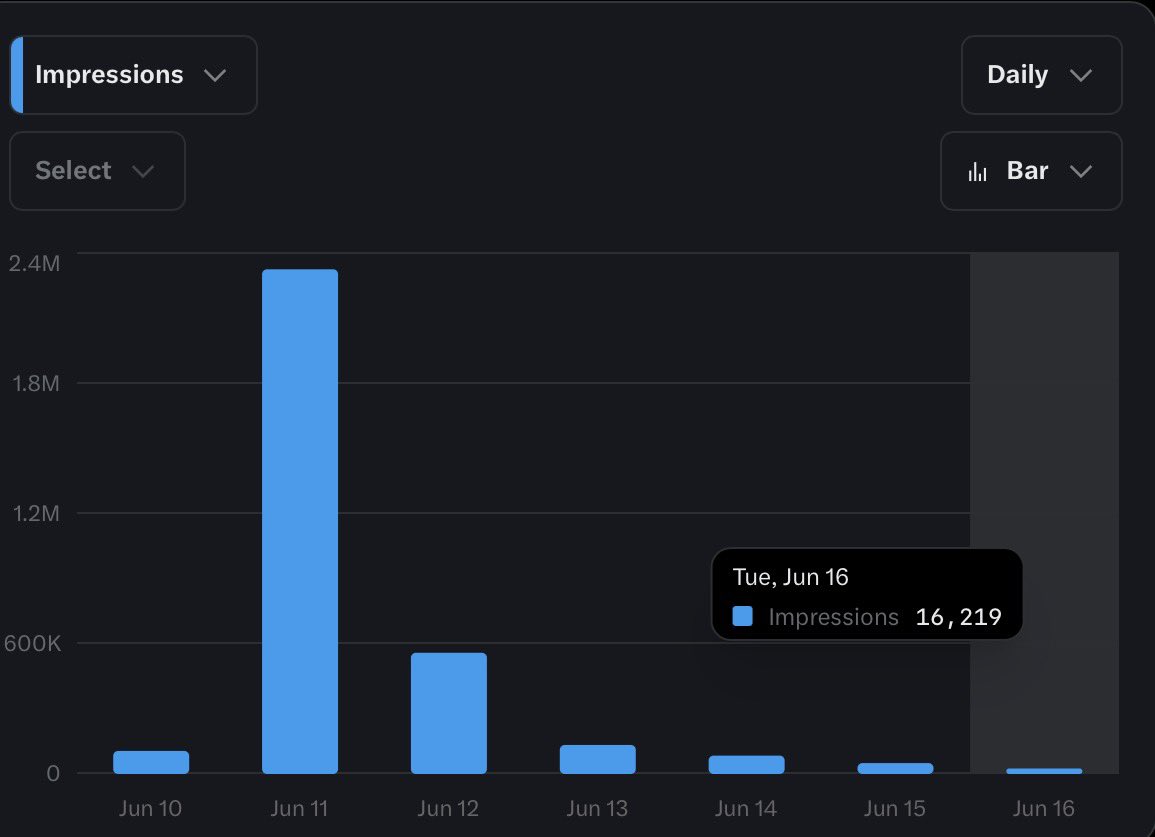
Task: Click the Jun 16 date label
Action: [x=1044, y=808]
